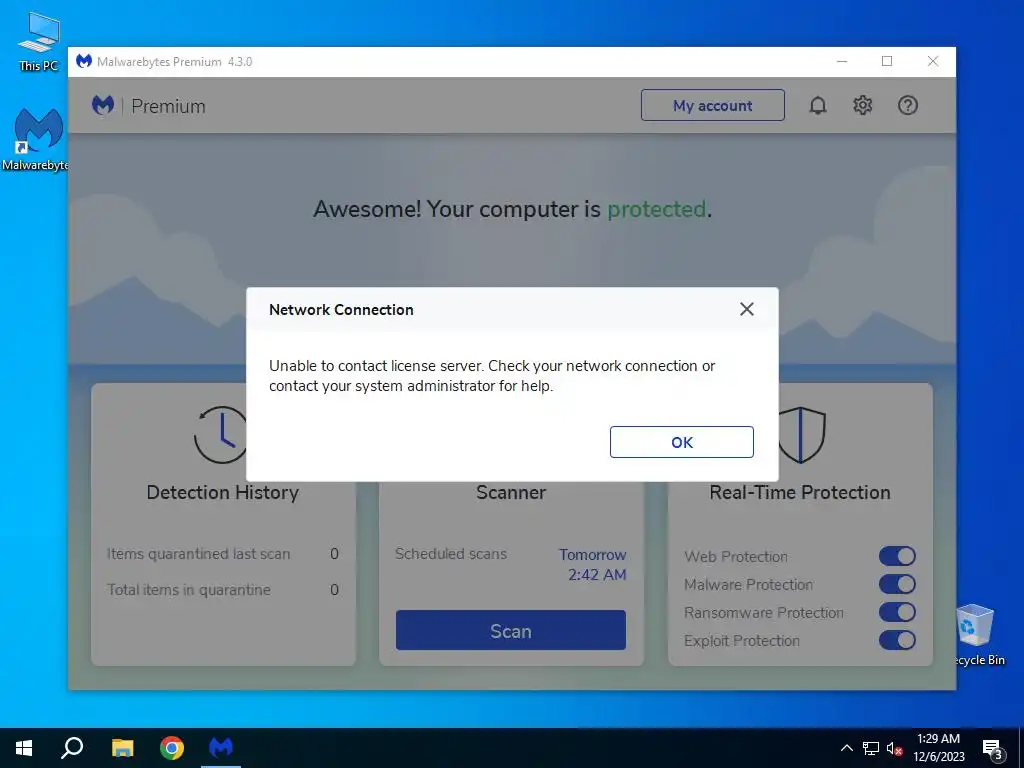Open the My account button

coord(712,105)
